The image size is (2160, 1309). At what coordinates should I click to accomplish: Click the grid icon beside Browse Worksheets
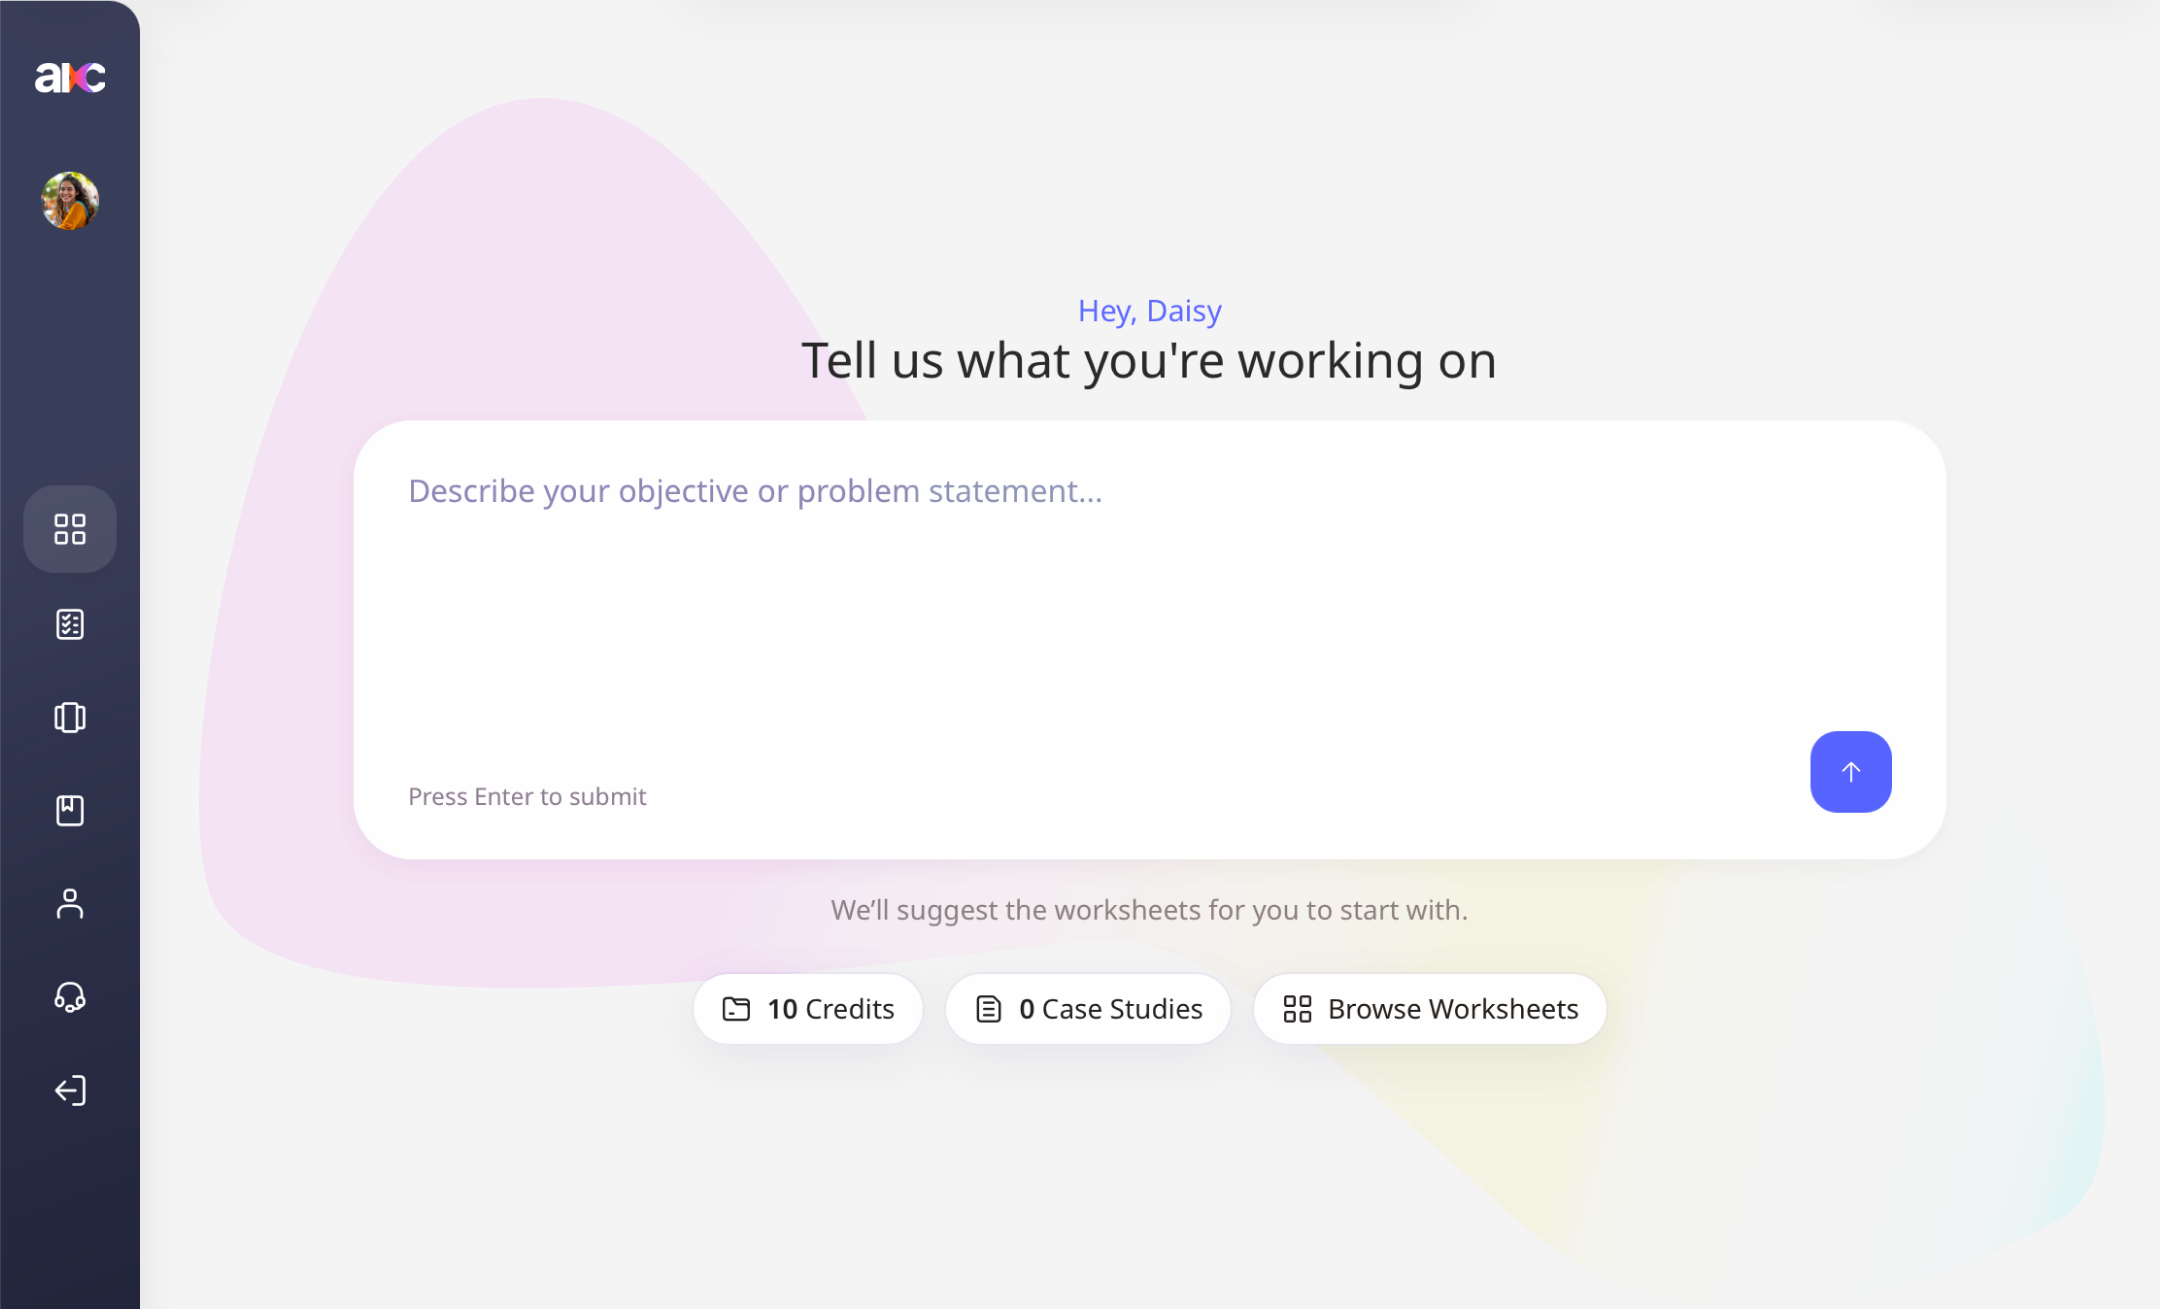1297,1009
